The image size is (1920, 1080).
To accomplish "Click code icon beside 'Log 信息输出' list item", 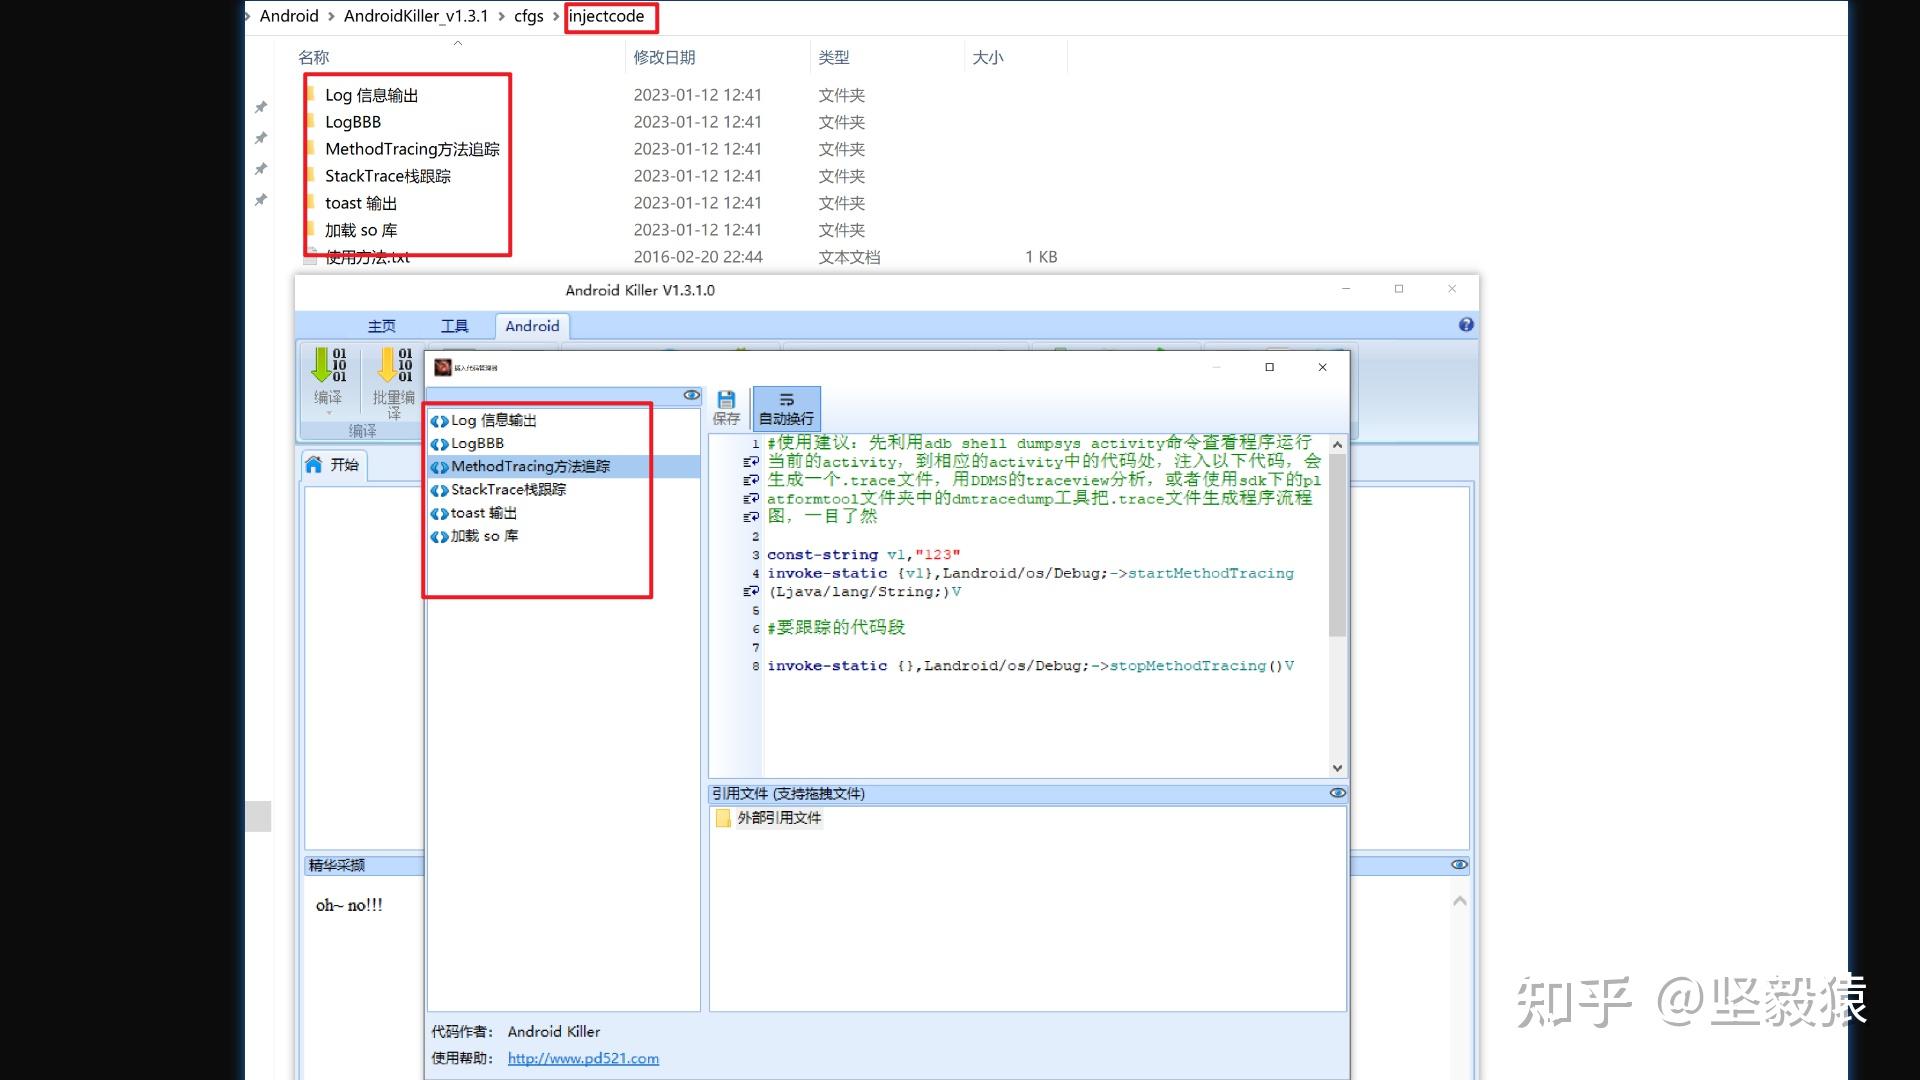I will click(x=439, y=421).
